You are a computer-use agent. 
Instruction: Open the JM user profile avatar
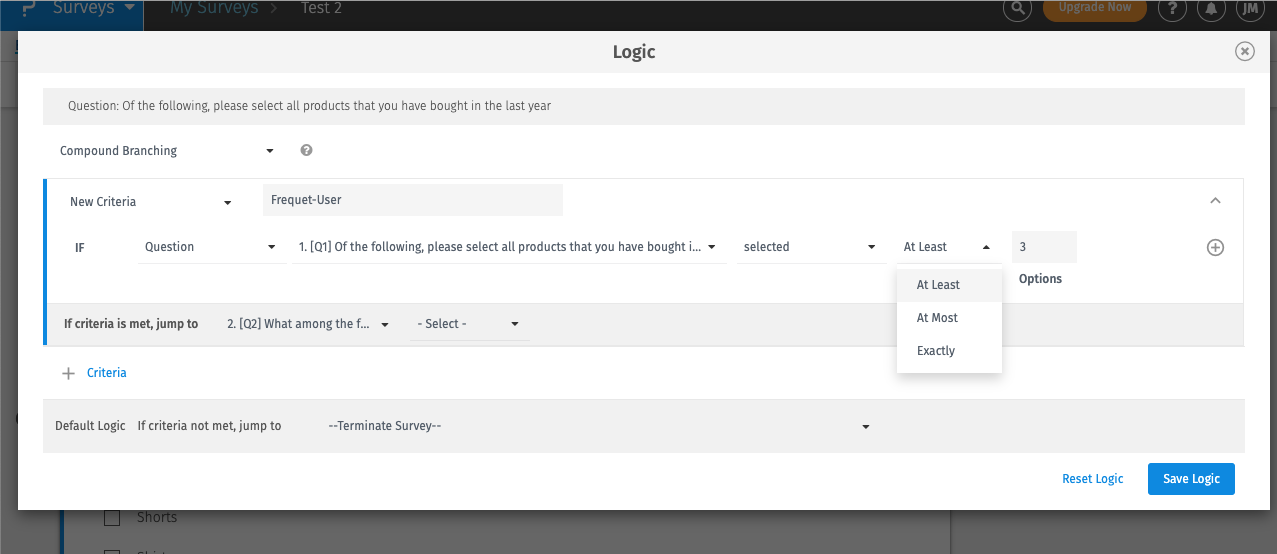pos(1248,9)
